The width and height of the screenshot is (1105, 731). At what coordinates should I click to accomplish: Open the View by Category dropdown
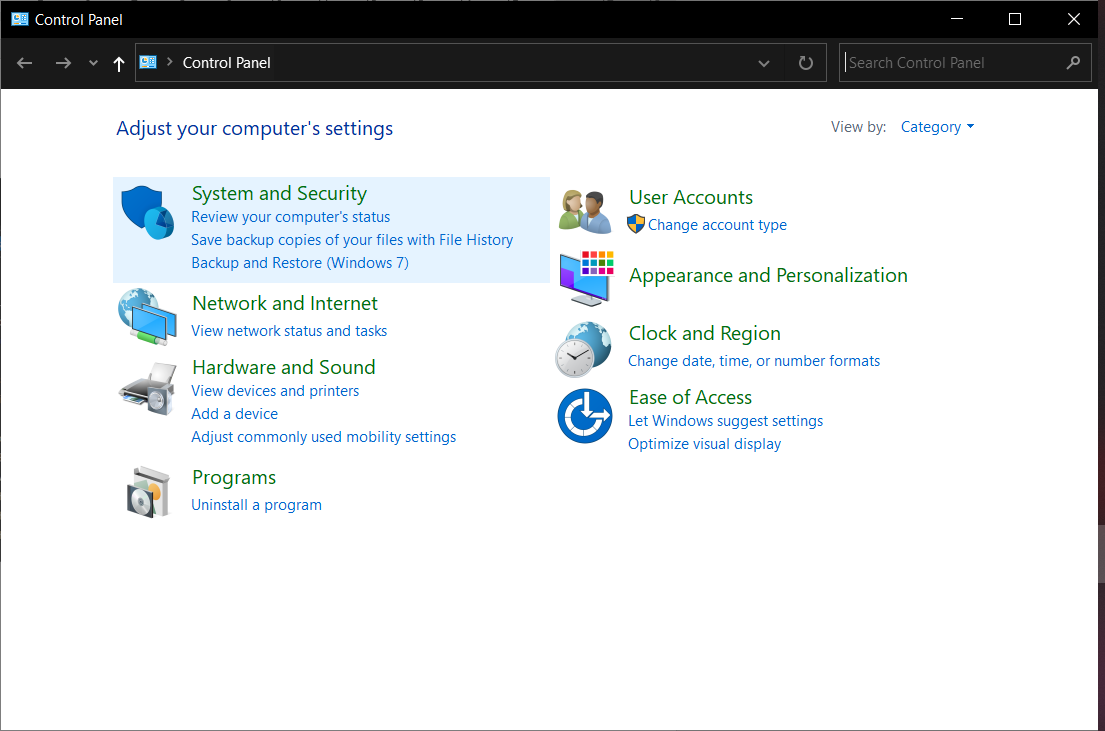pyautogui.click(x=937, y=127)
